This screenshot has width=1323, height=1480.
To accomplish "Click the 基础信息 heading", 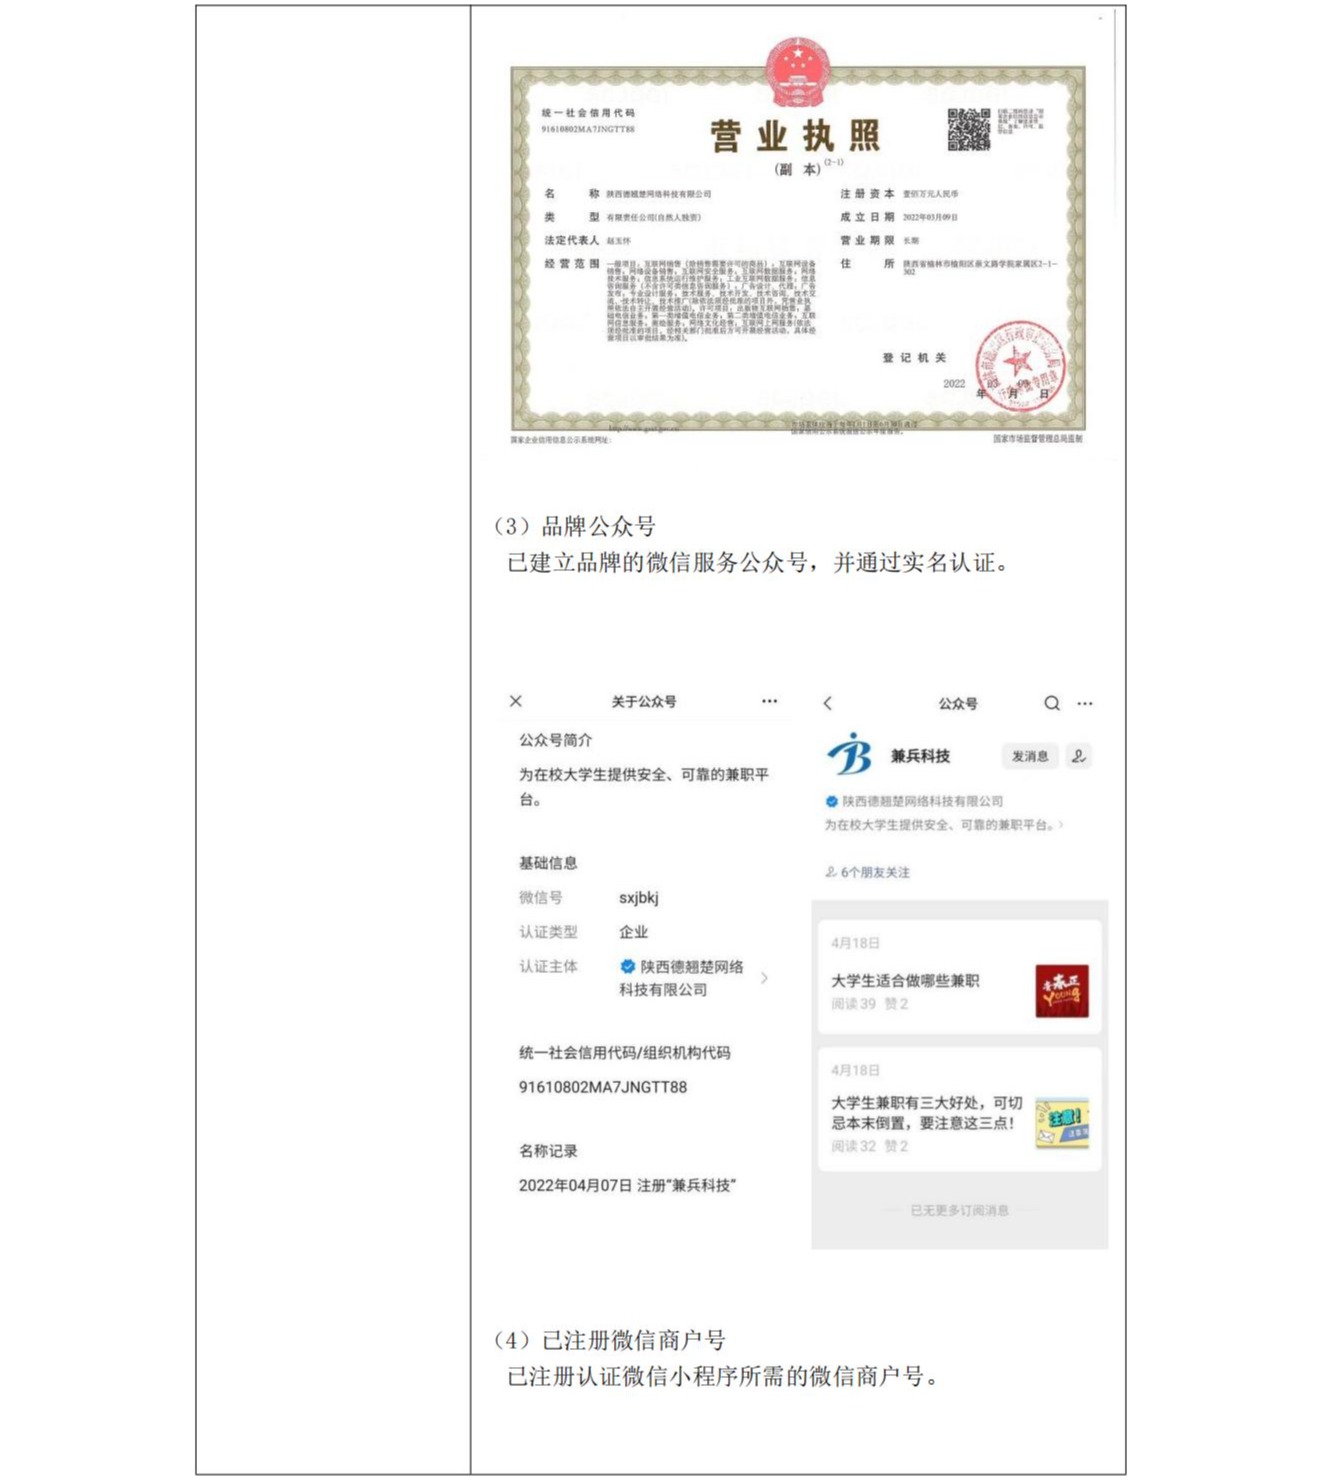I will tap(548, 863).
